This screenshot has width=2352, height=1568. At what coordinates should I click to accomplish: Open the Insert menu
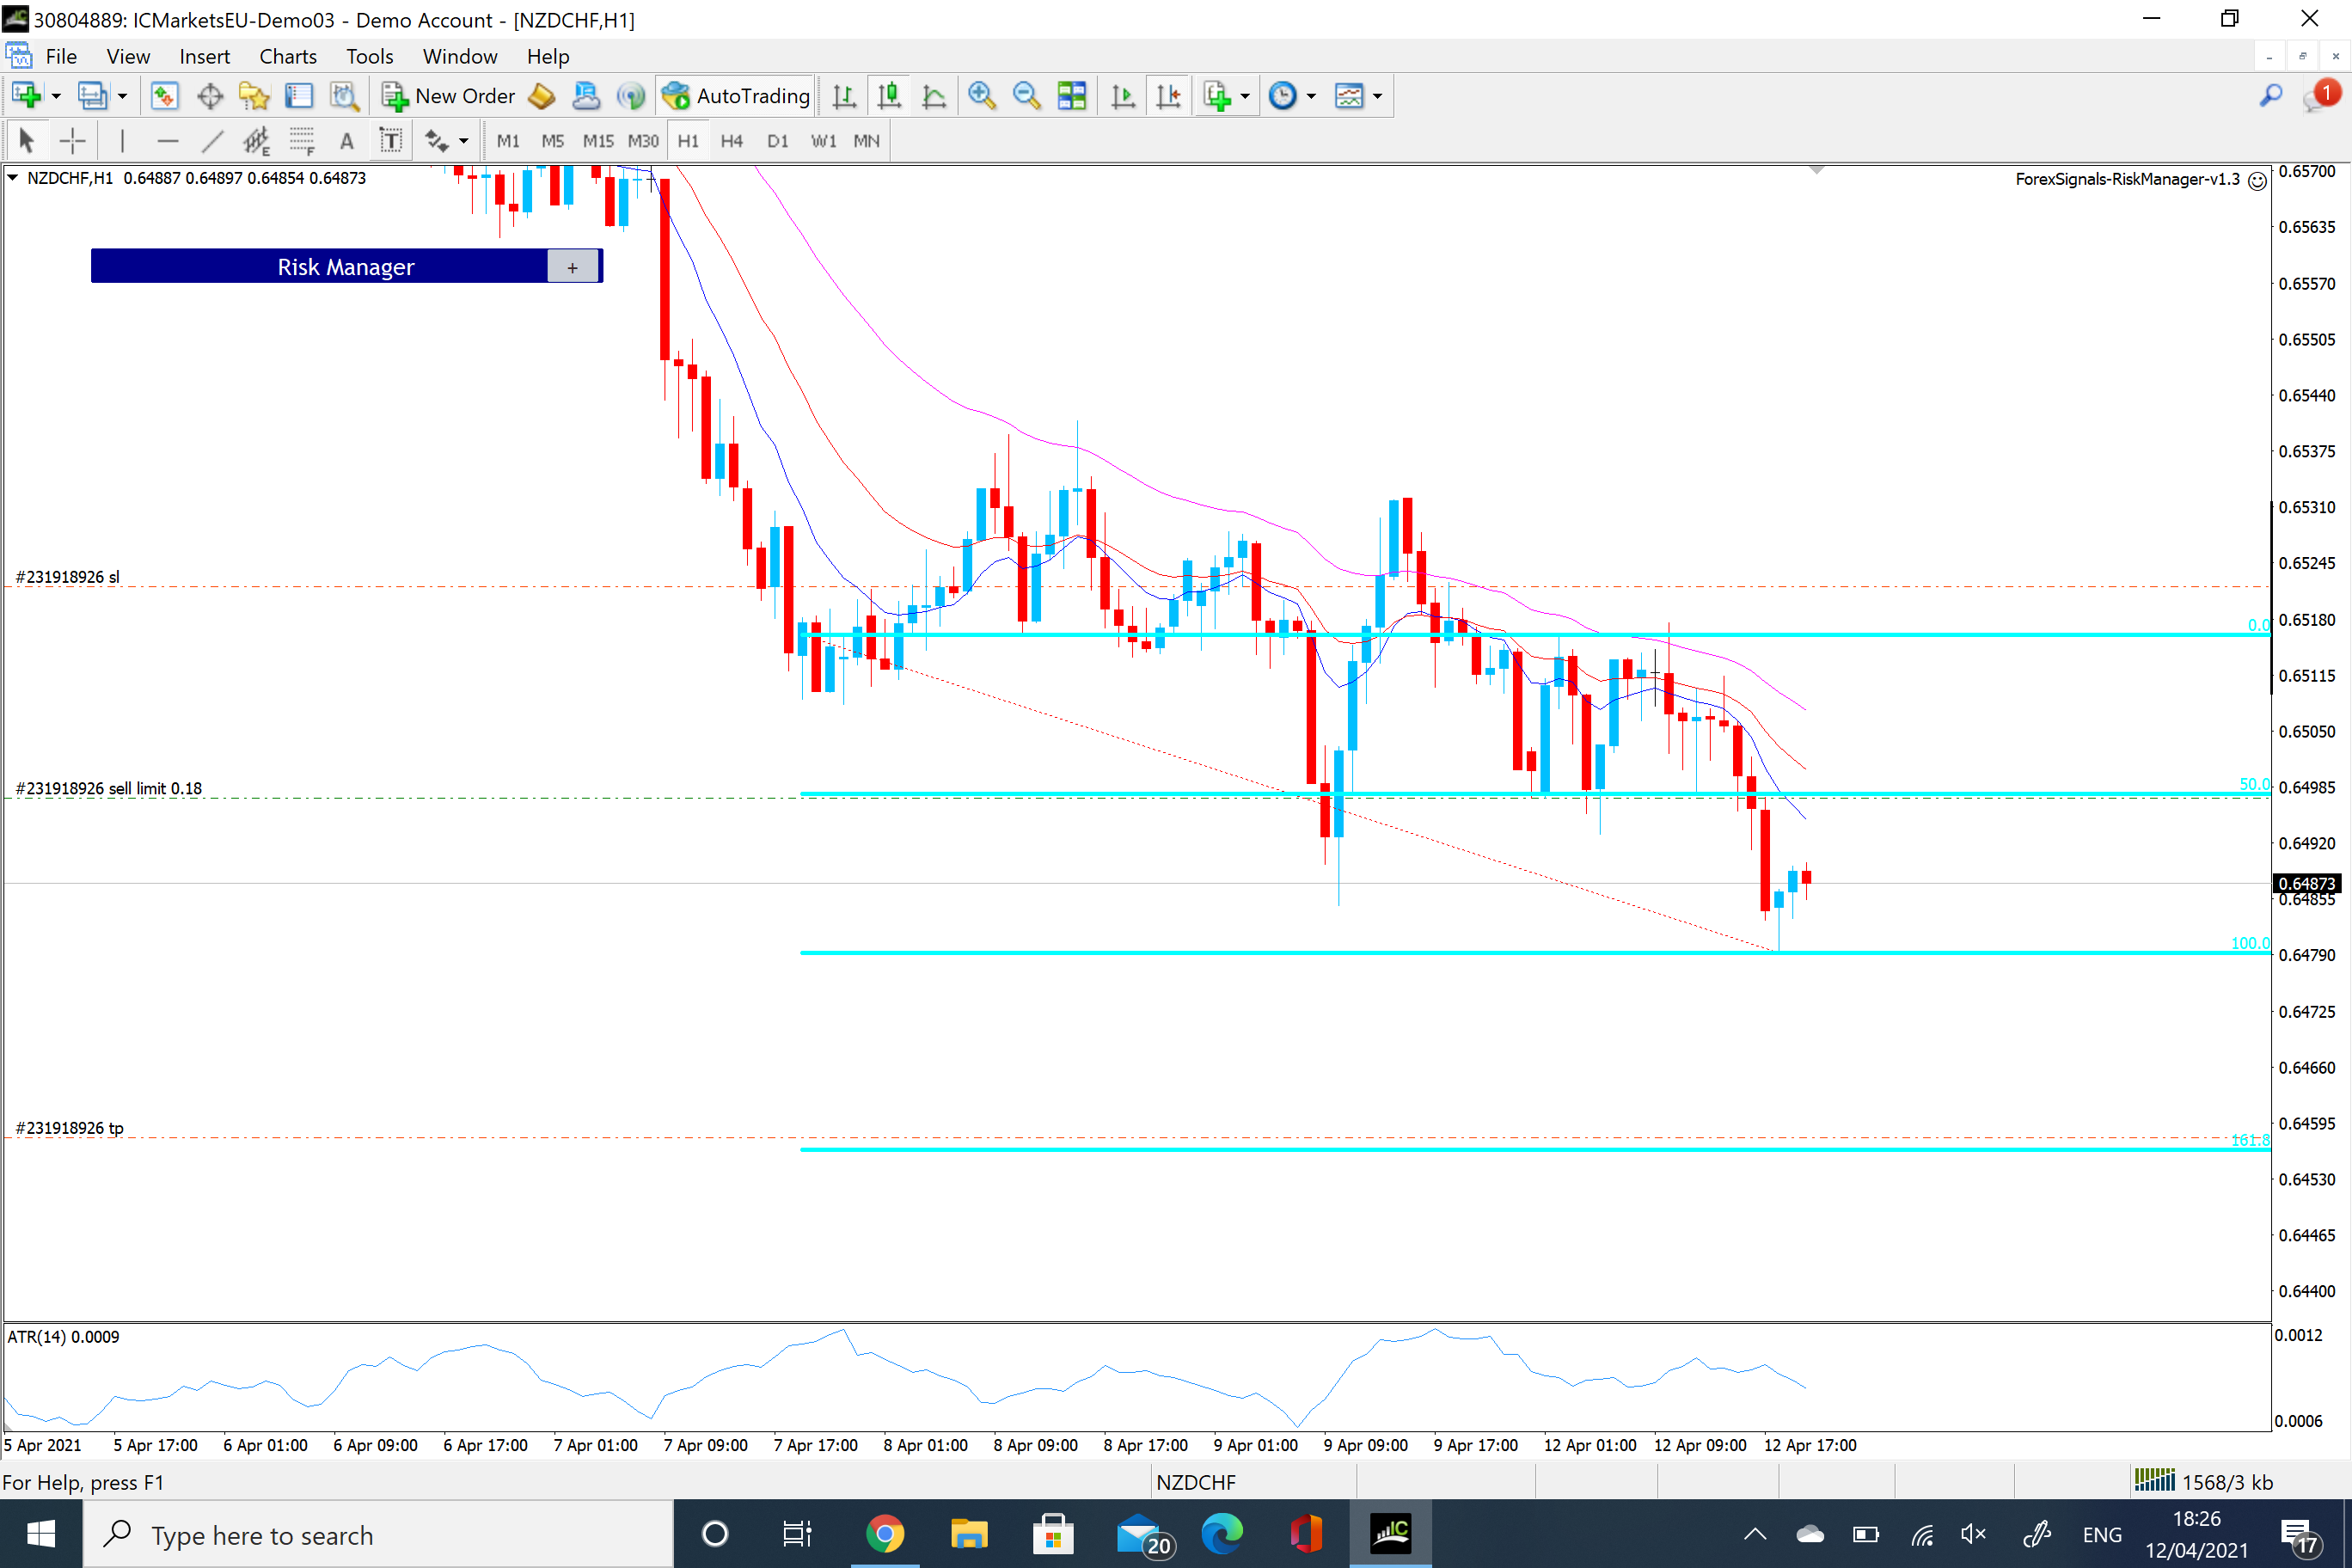(204, 56)
